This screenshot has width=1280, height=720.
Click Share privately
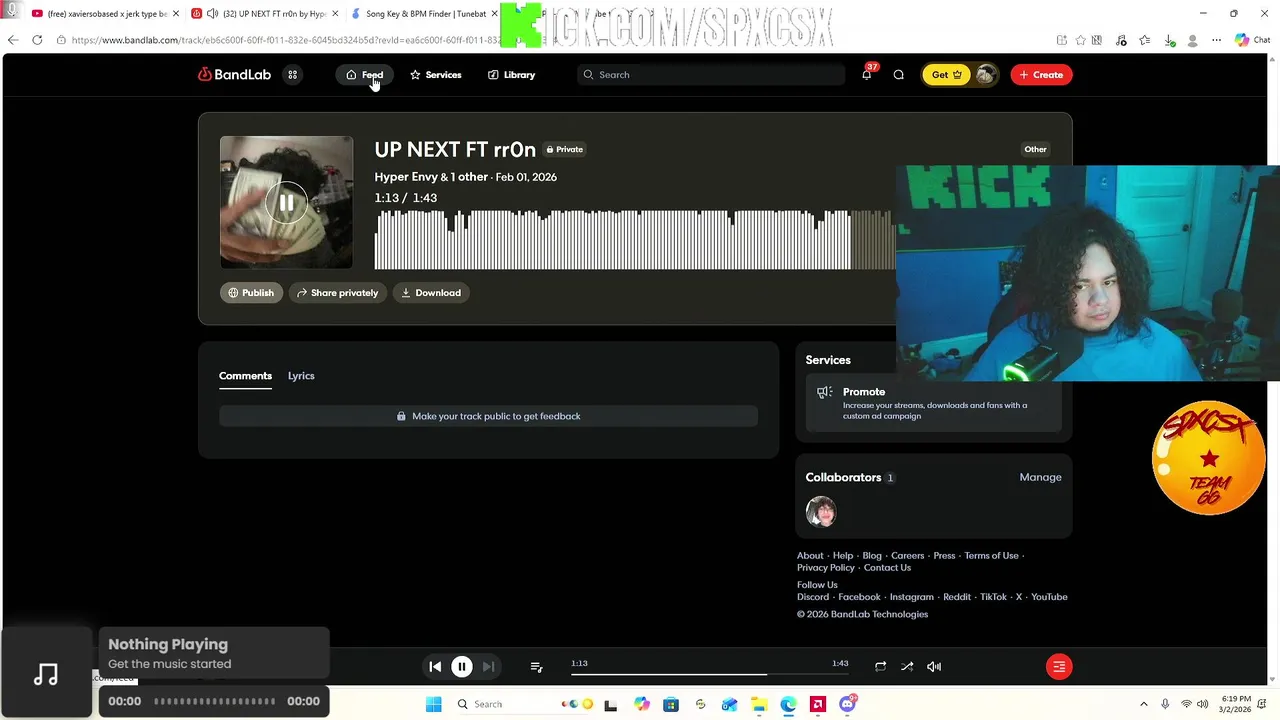337,293
